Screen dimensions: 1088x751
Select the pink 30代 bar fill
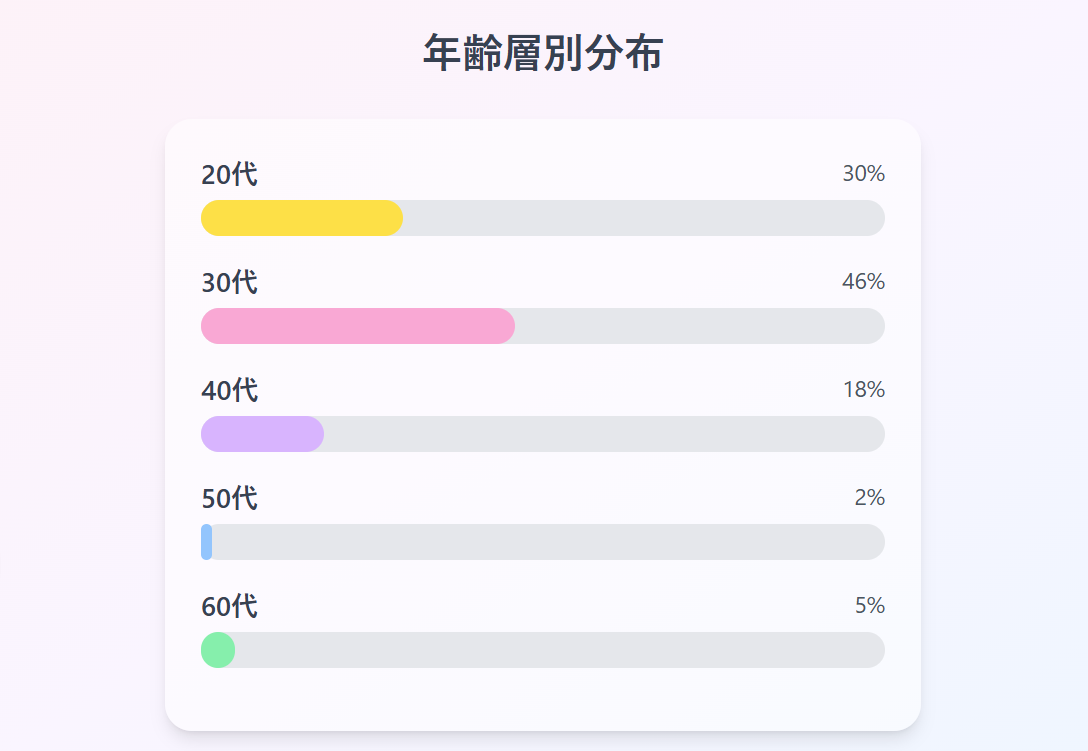point(358,326)
